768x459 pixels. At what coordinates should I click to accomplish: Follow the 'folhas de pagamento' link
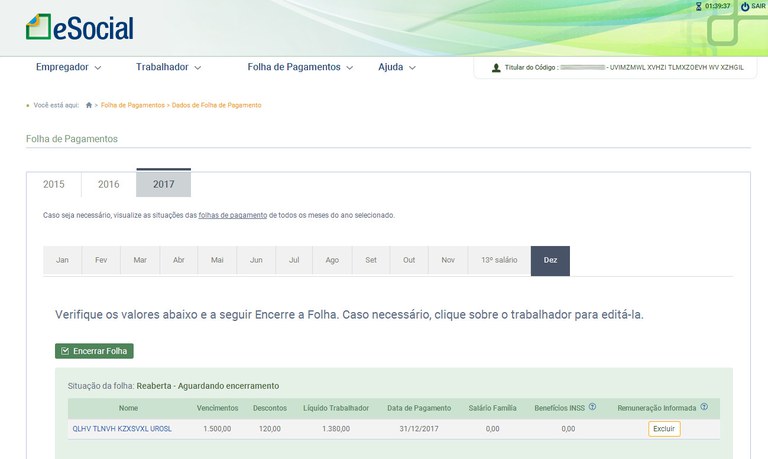tap(233, 215)
